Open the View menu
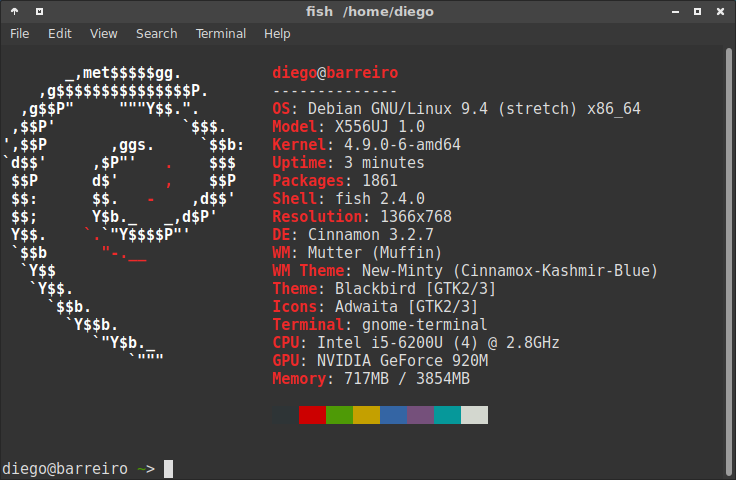 [103, 34]
